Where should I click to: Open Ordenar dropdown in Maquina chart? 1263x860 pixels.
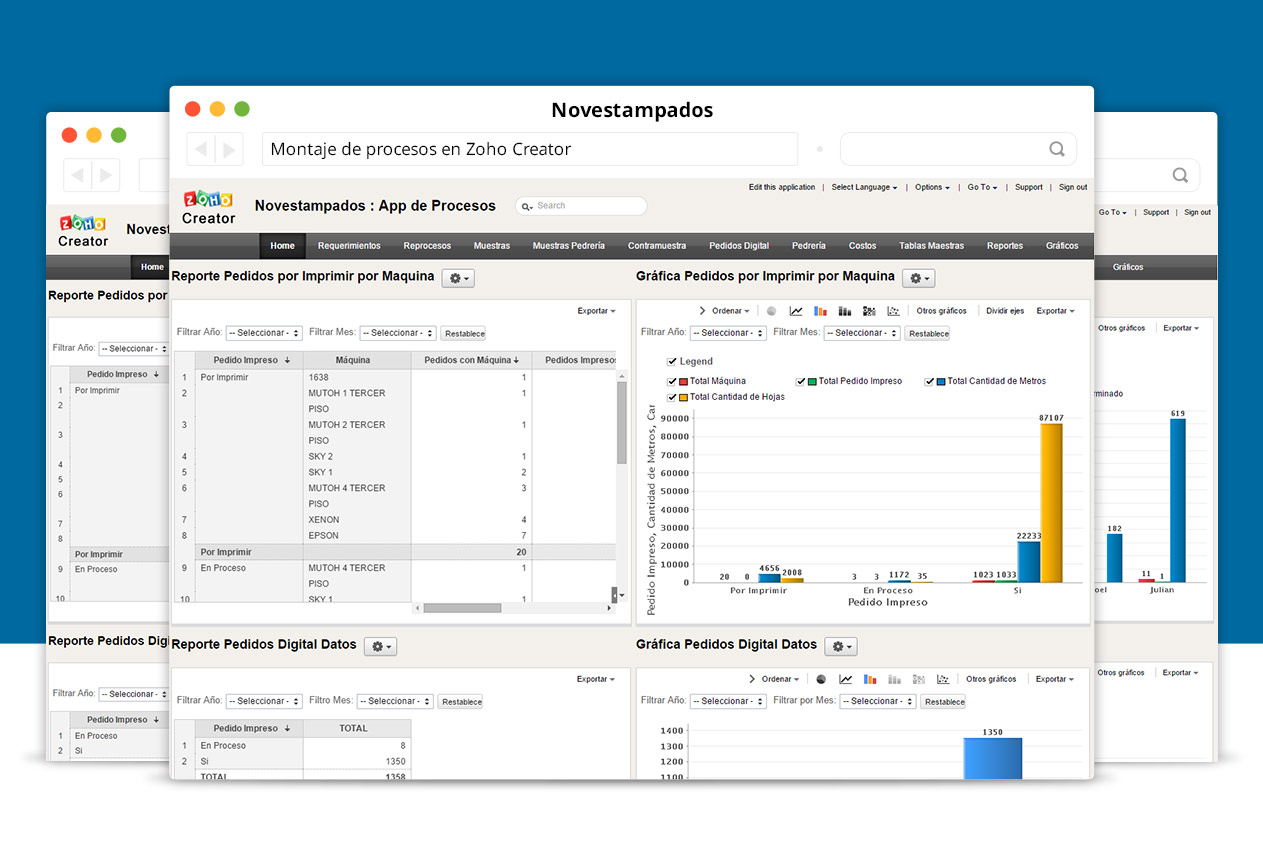(730, 311)
